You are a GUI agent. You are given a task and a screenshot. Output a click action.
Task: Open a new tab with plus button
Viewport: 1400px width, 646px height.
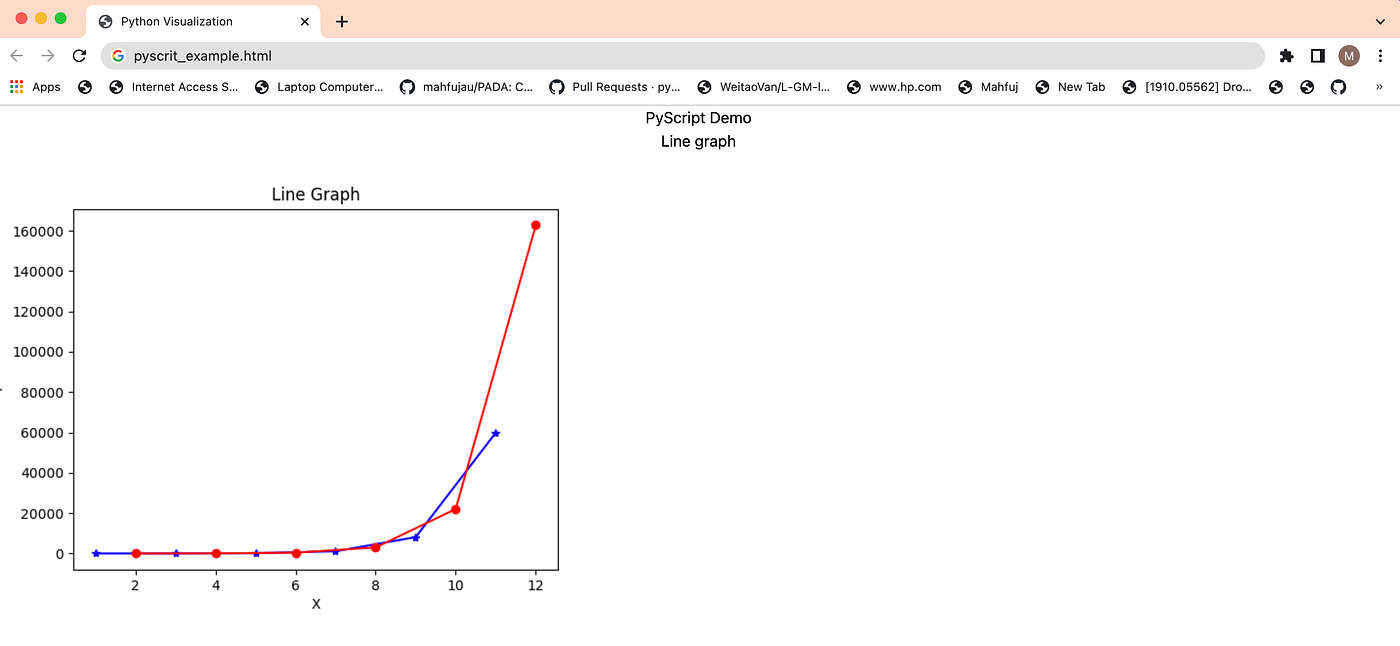(342, 20)
